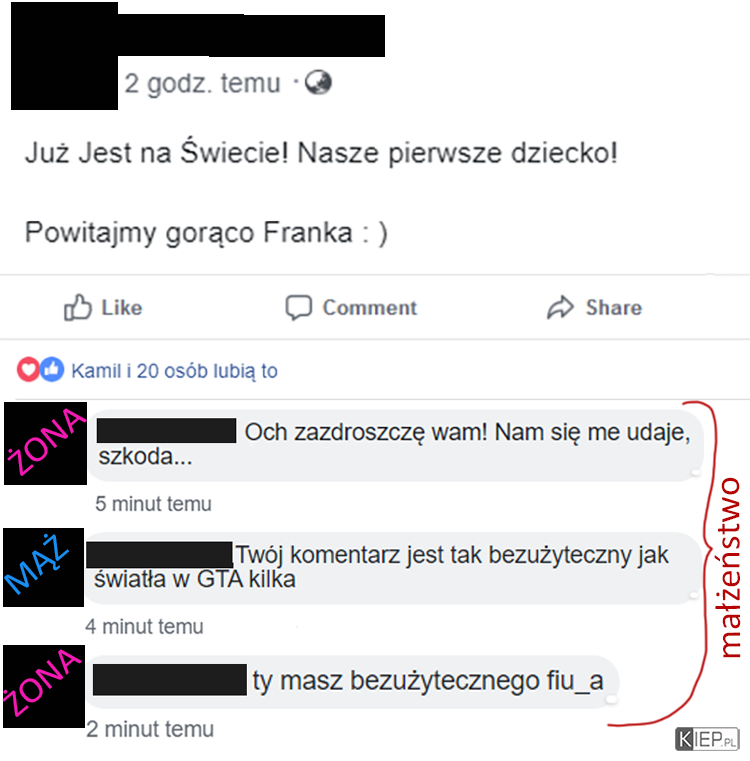750x761 pixels.
Task: Click the globe public privacy icon
Action: [318, 83]
